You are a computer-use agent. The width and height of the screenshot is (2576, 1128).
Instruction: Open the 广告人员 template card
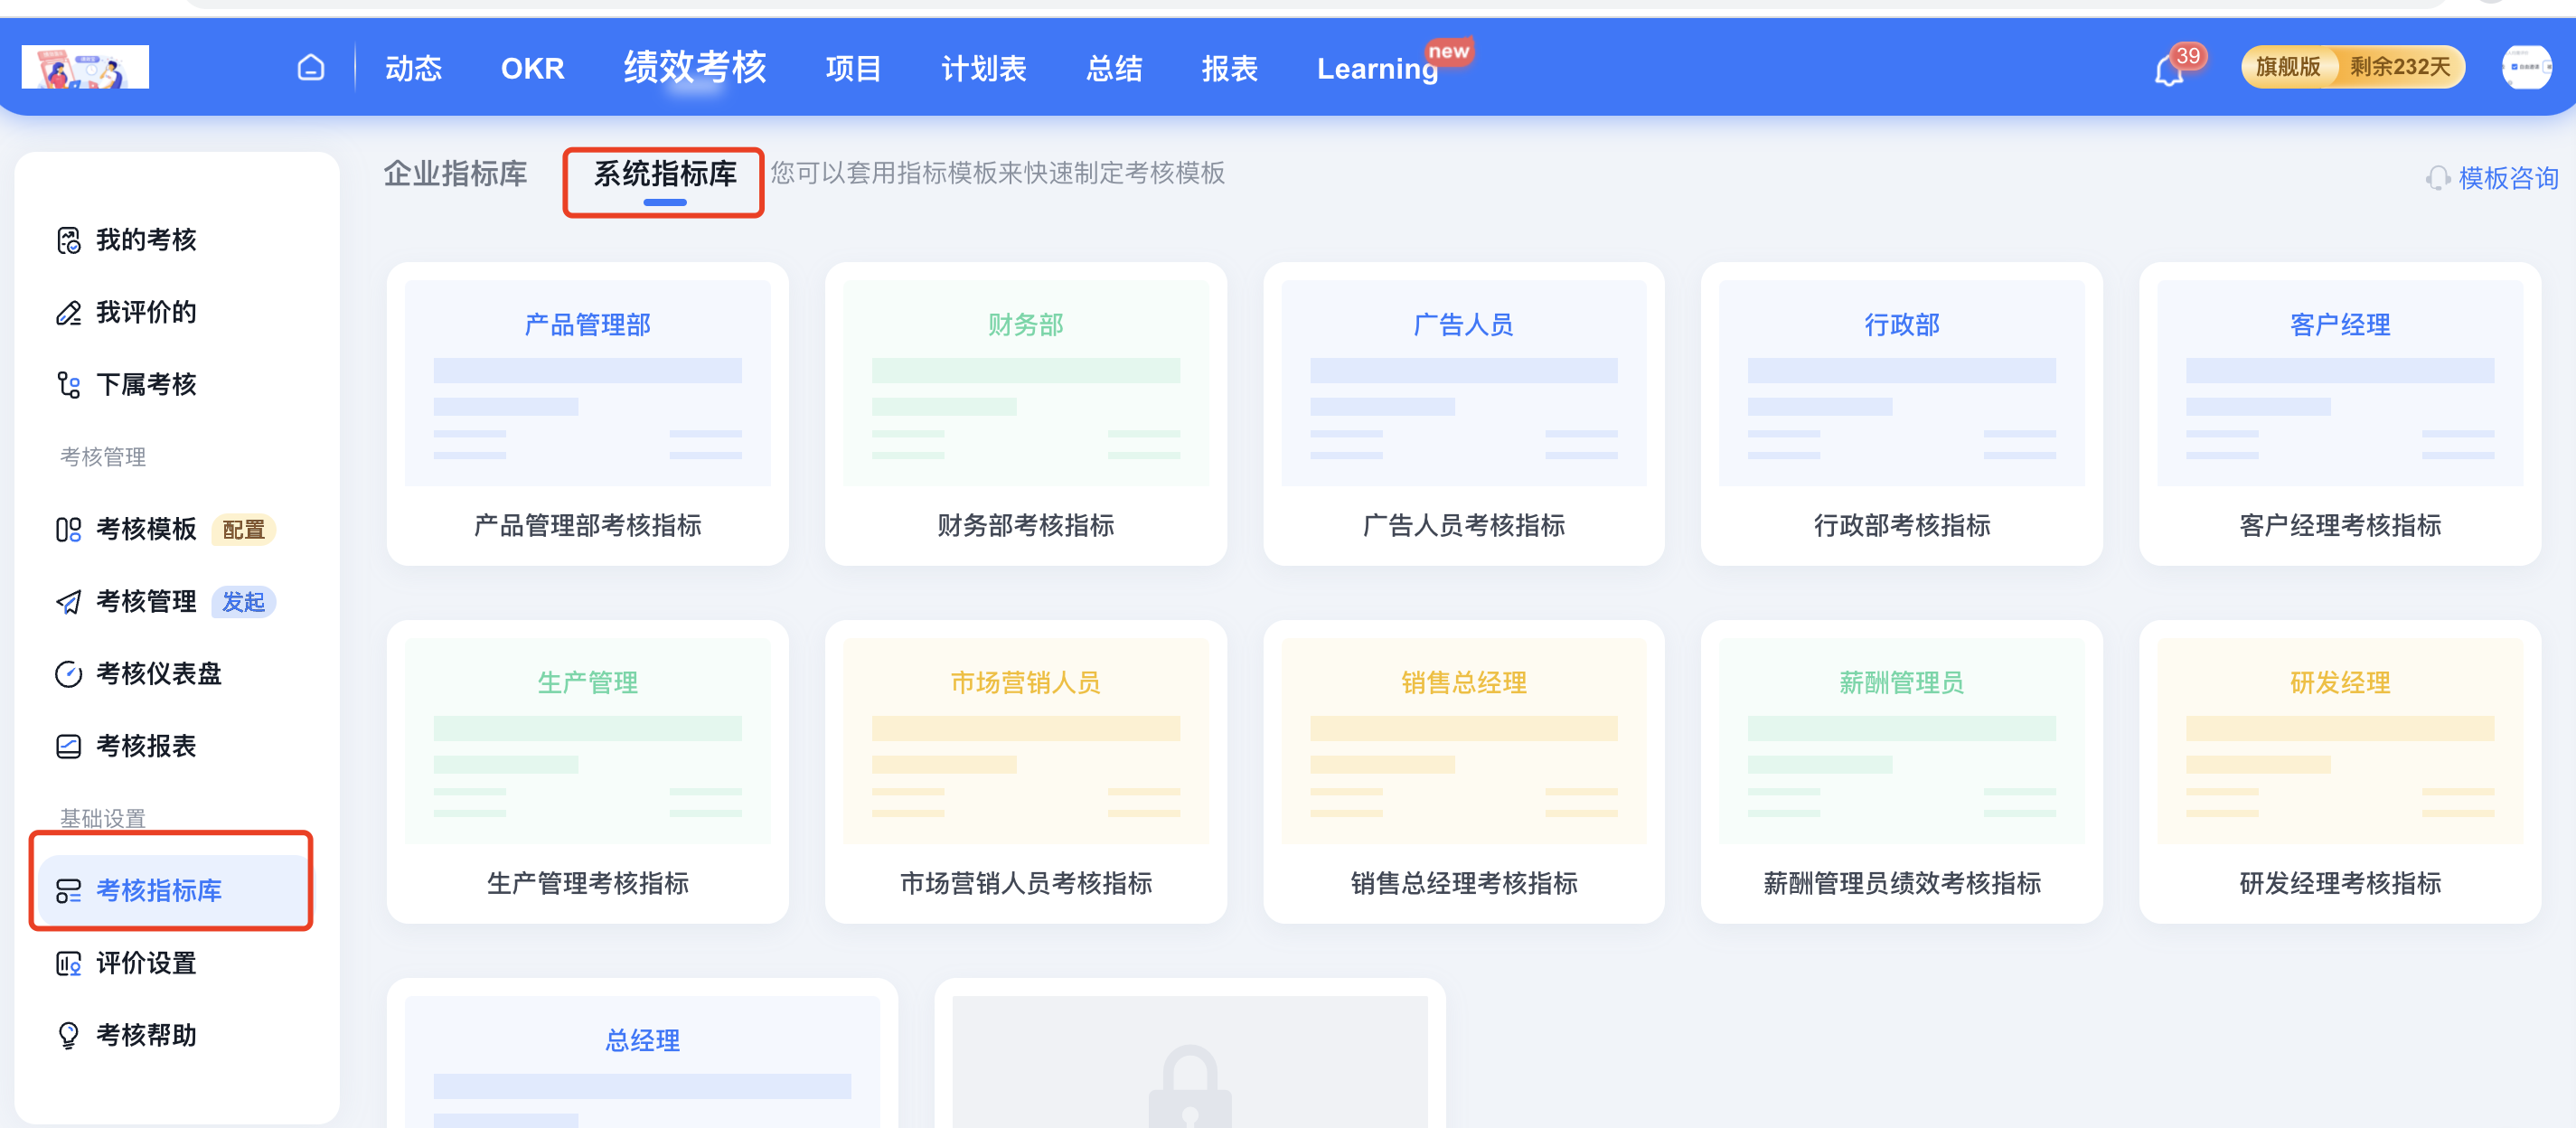1464,414
